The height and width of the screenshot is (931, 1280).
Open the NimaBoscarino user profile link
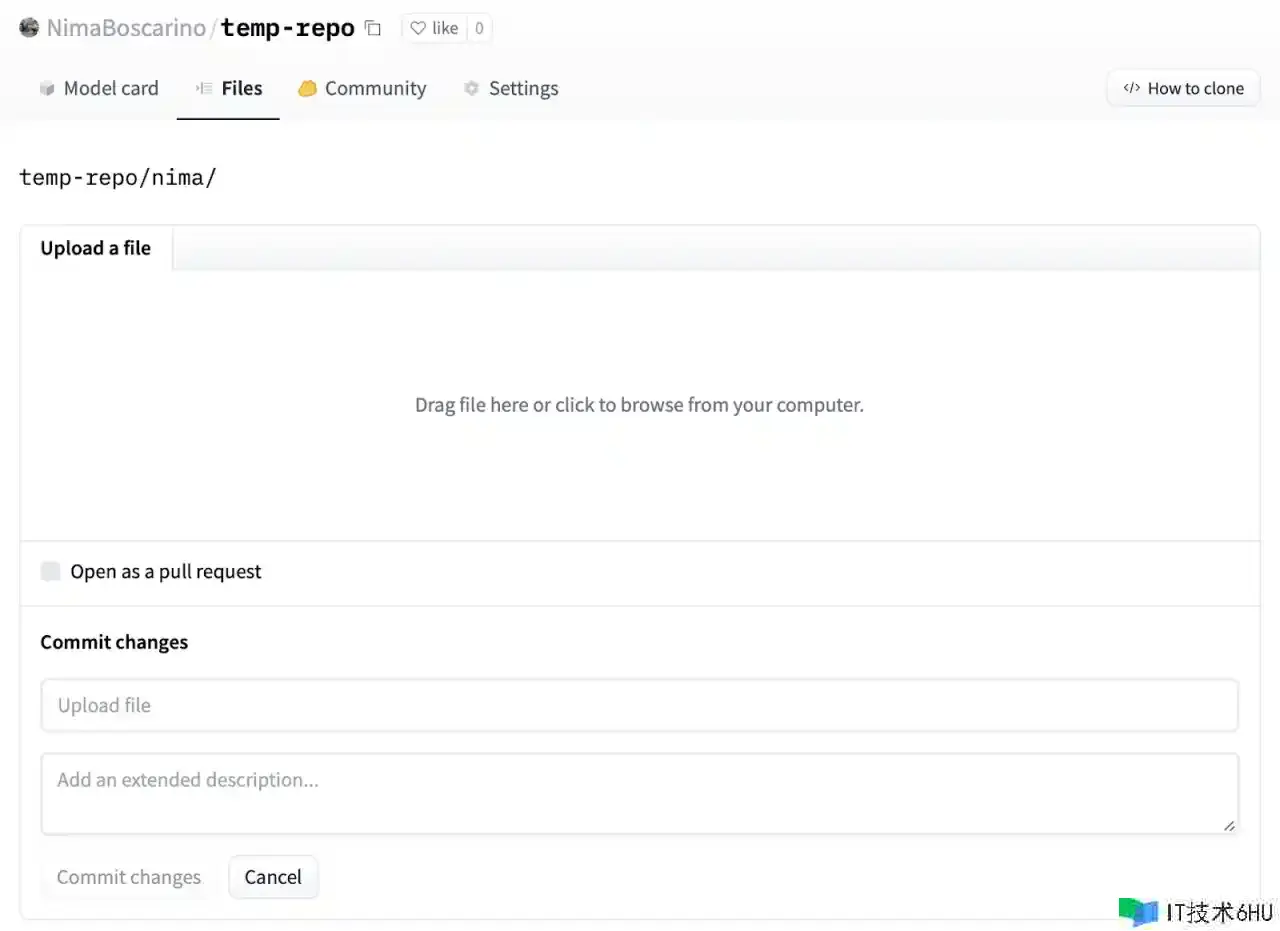tap(126, 28)
